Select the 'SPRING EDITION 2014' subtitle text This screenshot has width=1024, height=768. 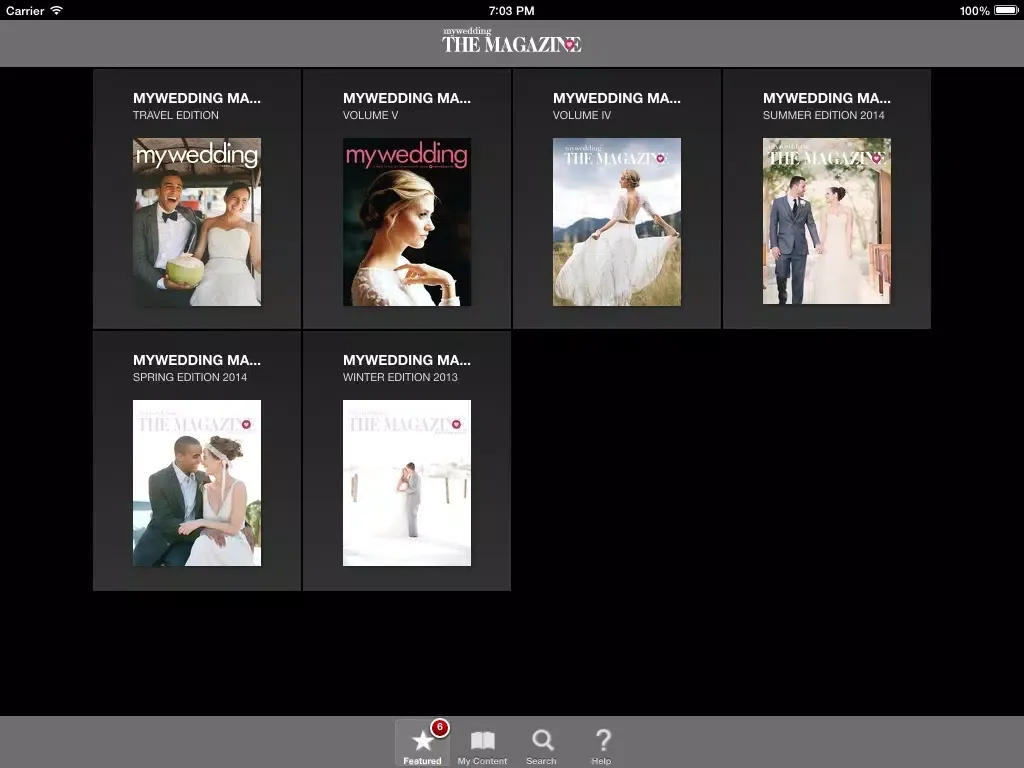(190, 377)
